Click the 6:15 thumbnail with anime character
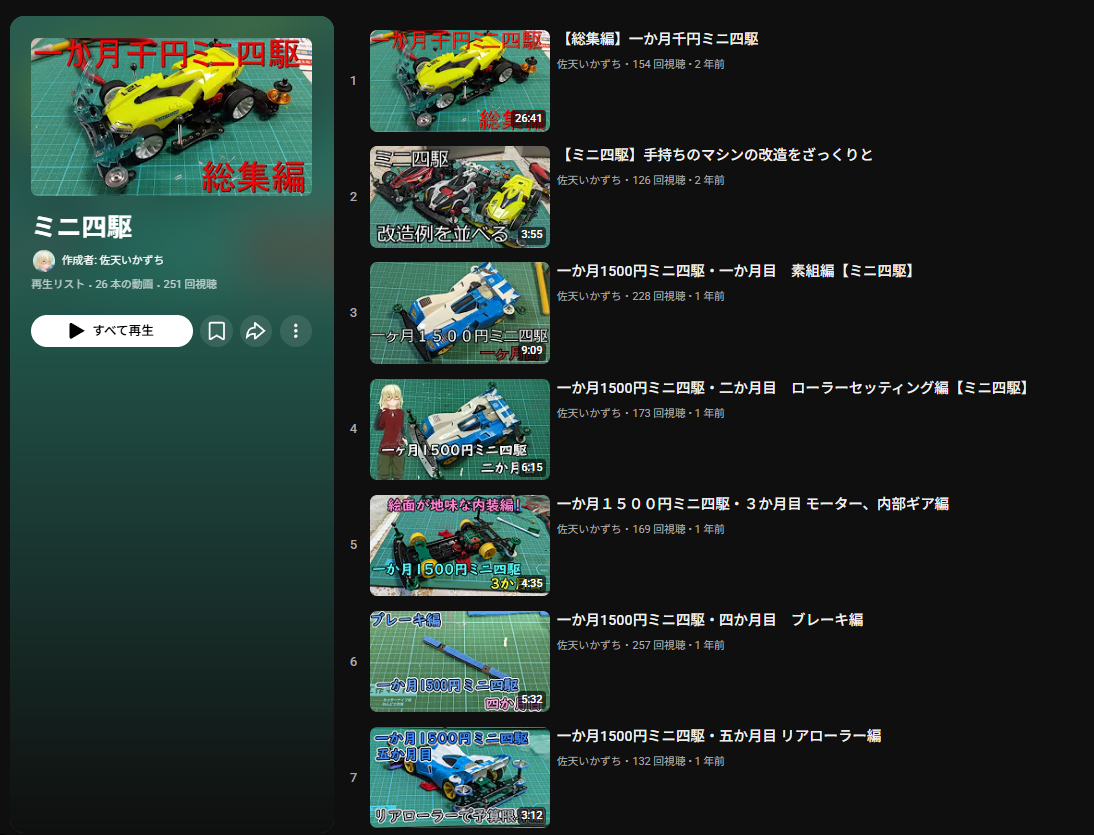Viewport: 1094px width, 835px height. pos(459,429)
